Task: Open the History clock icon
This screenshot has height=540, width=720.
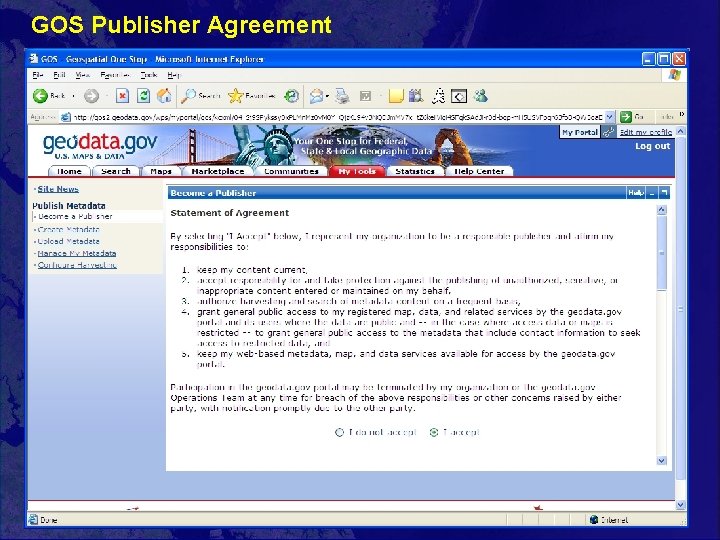Action: point(292,96)
